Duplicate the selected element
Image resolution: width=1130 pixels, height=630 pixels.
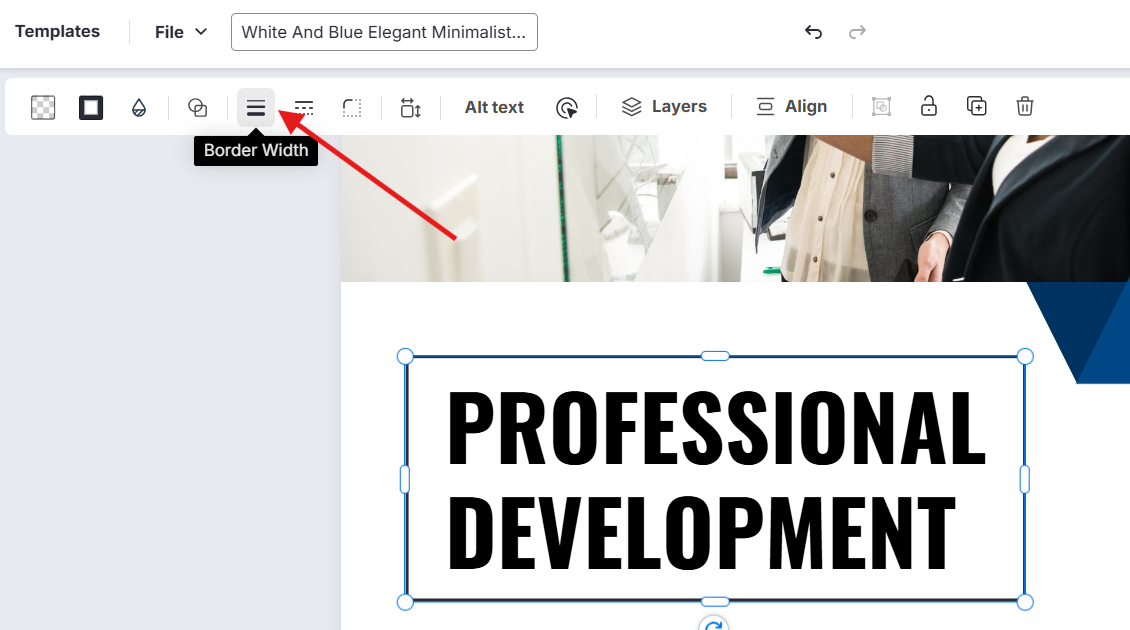coord(977,107)
